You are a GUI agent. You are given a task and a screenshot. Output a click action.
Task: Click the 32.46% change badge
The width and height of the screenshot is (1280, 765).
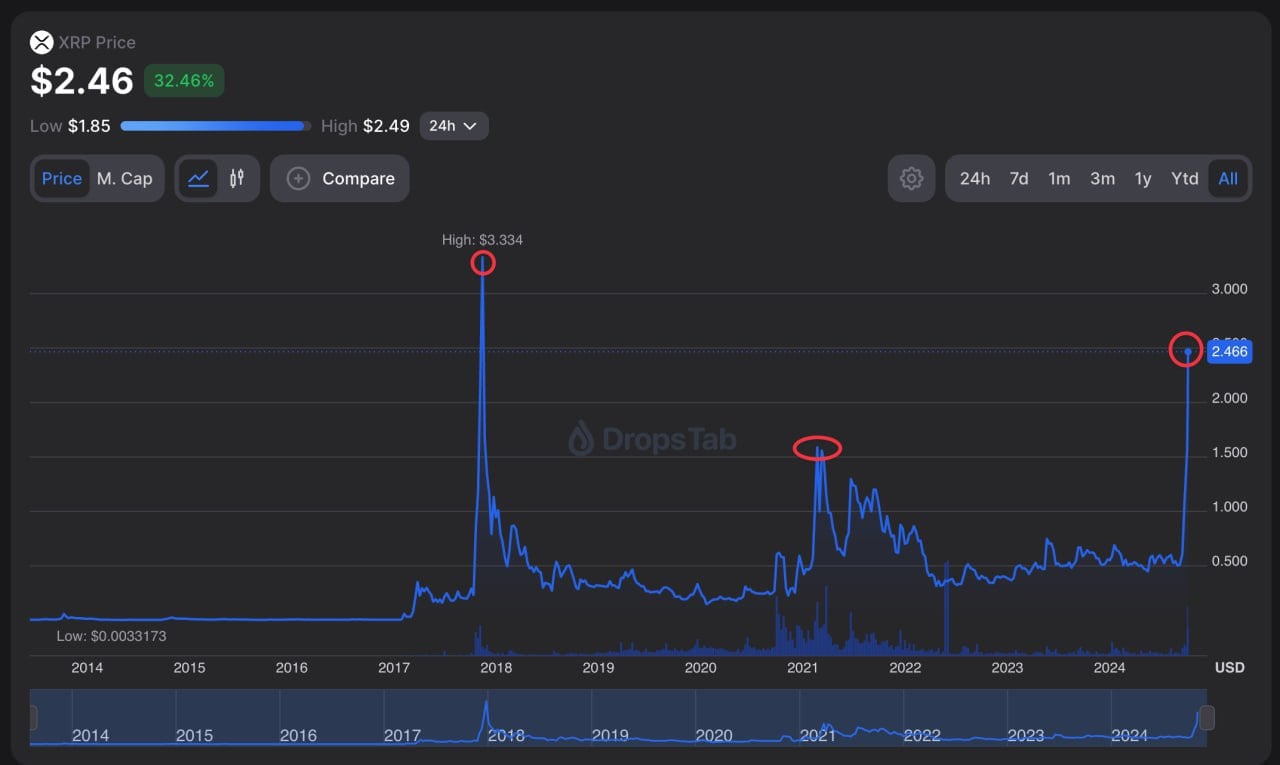click(184, 81)
